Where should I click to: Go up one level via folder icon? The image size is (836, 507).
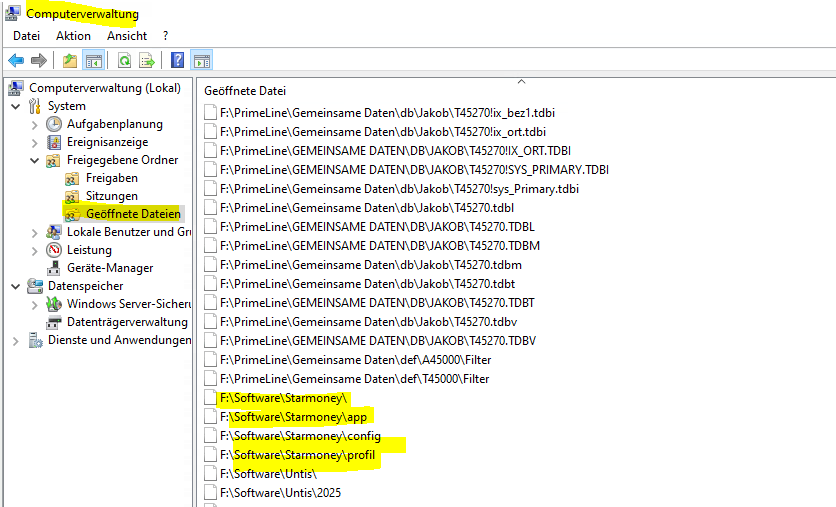(70, 61)
